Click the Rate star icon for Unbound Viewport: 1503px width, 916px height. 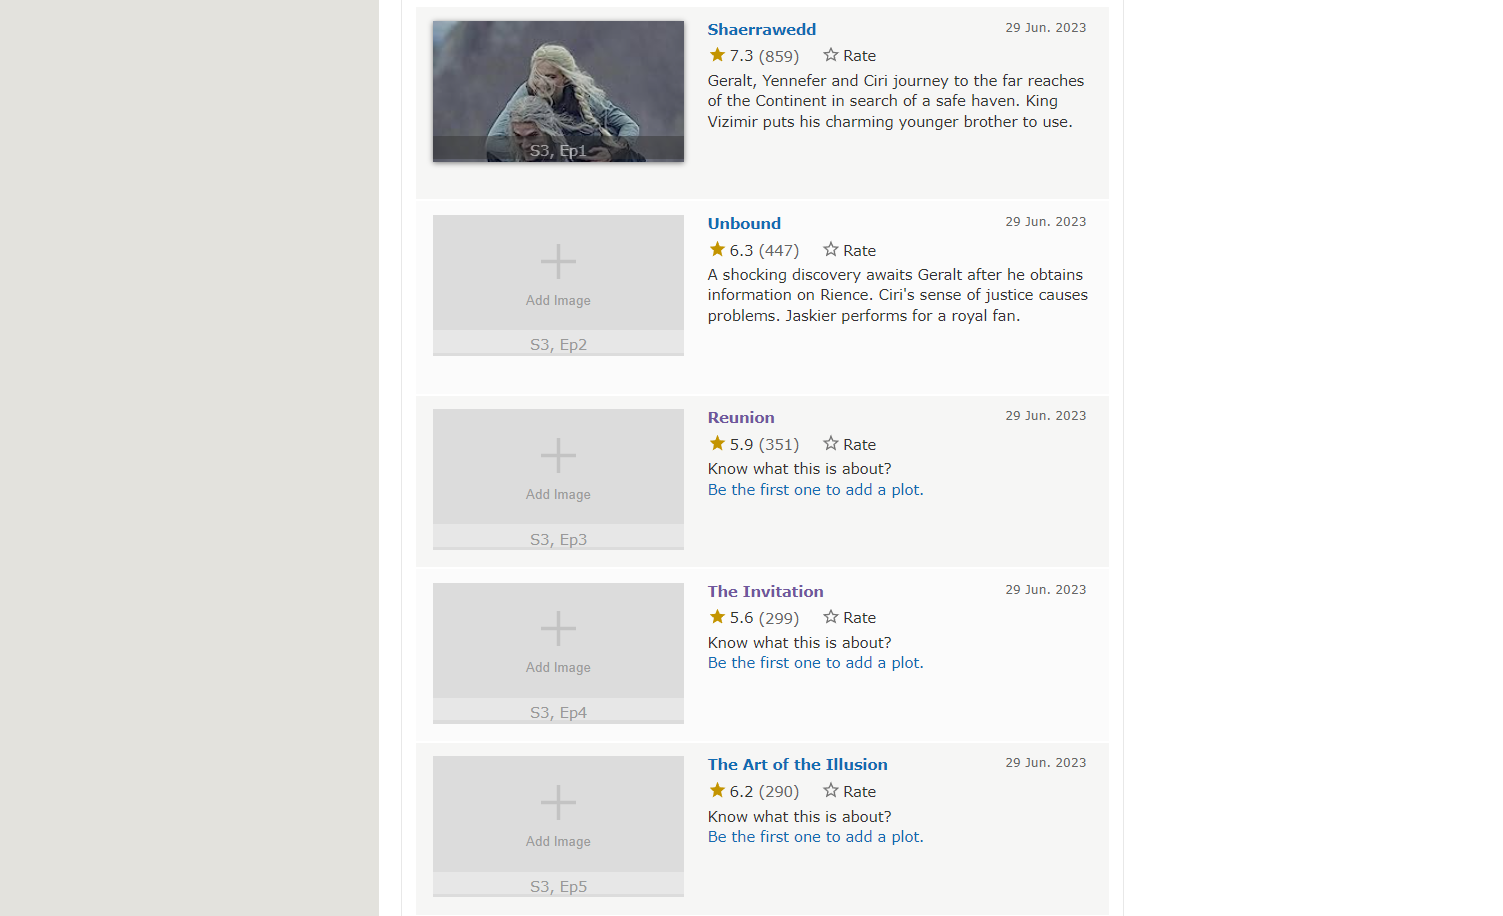(x=830, y=249)
